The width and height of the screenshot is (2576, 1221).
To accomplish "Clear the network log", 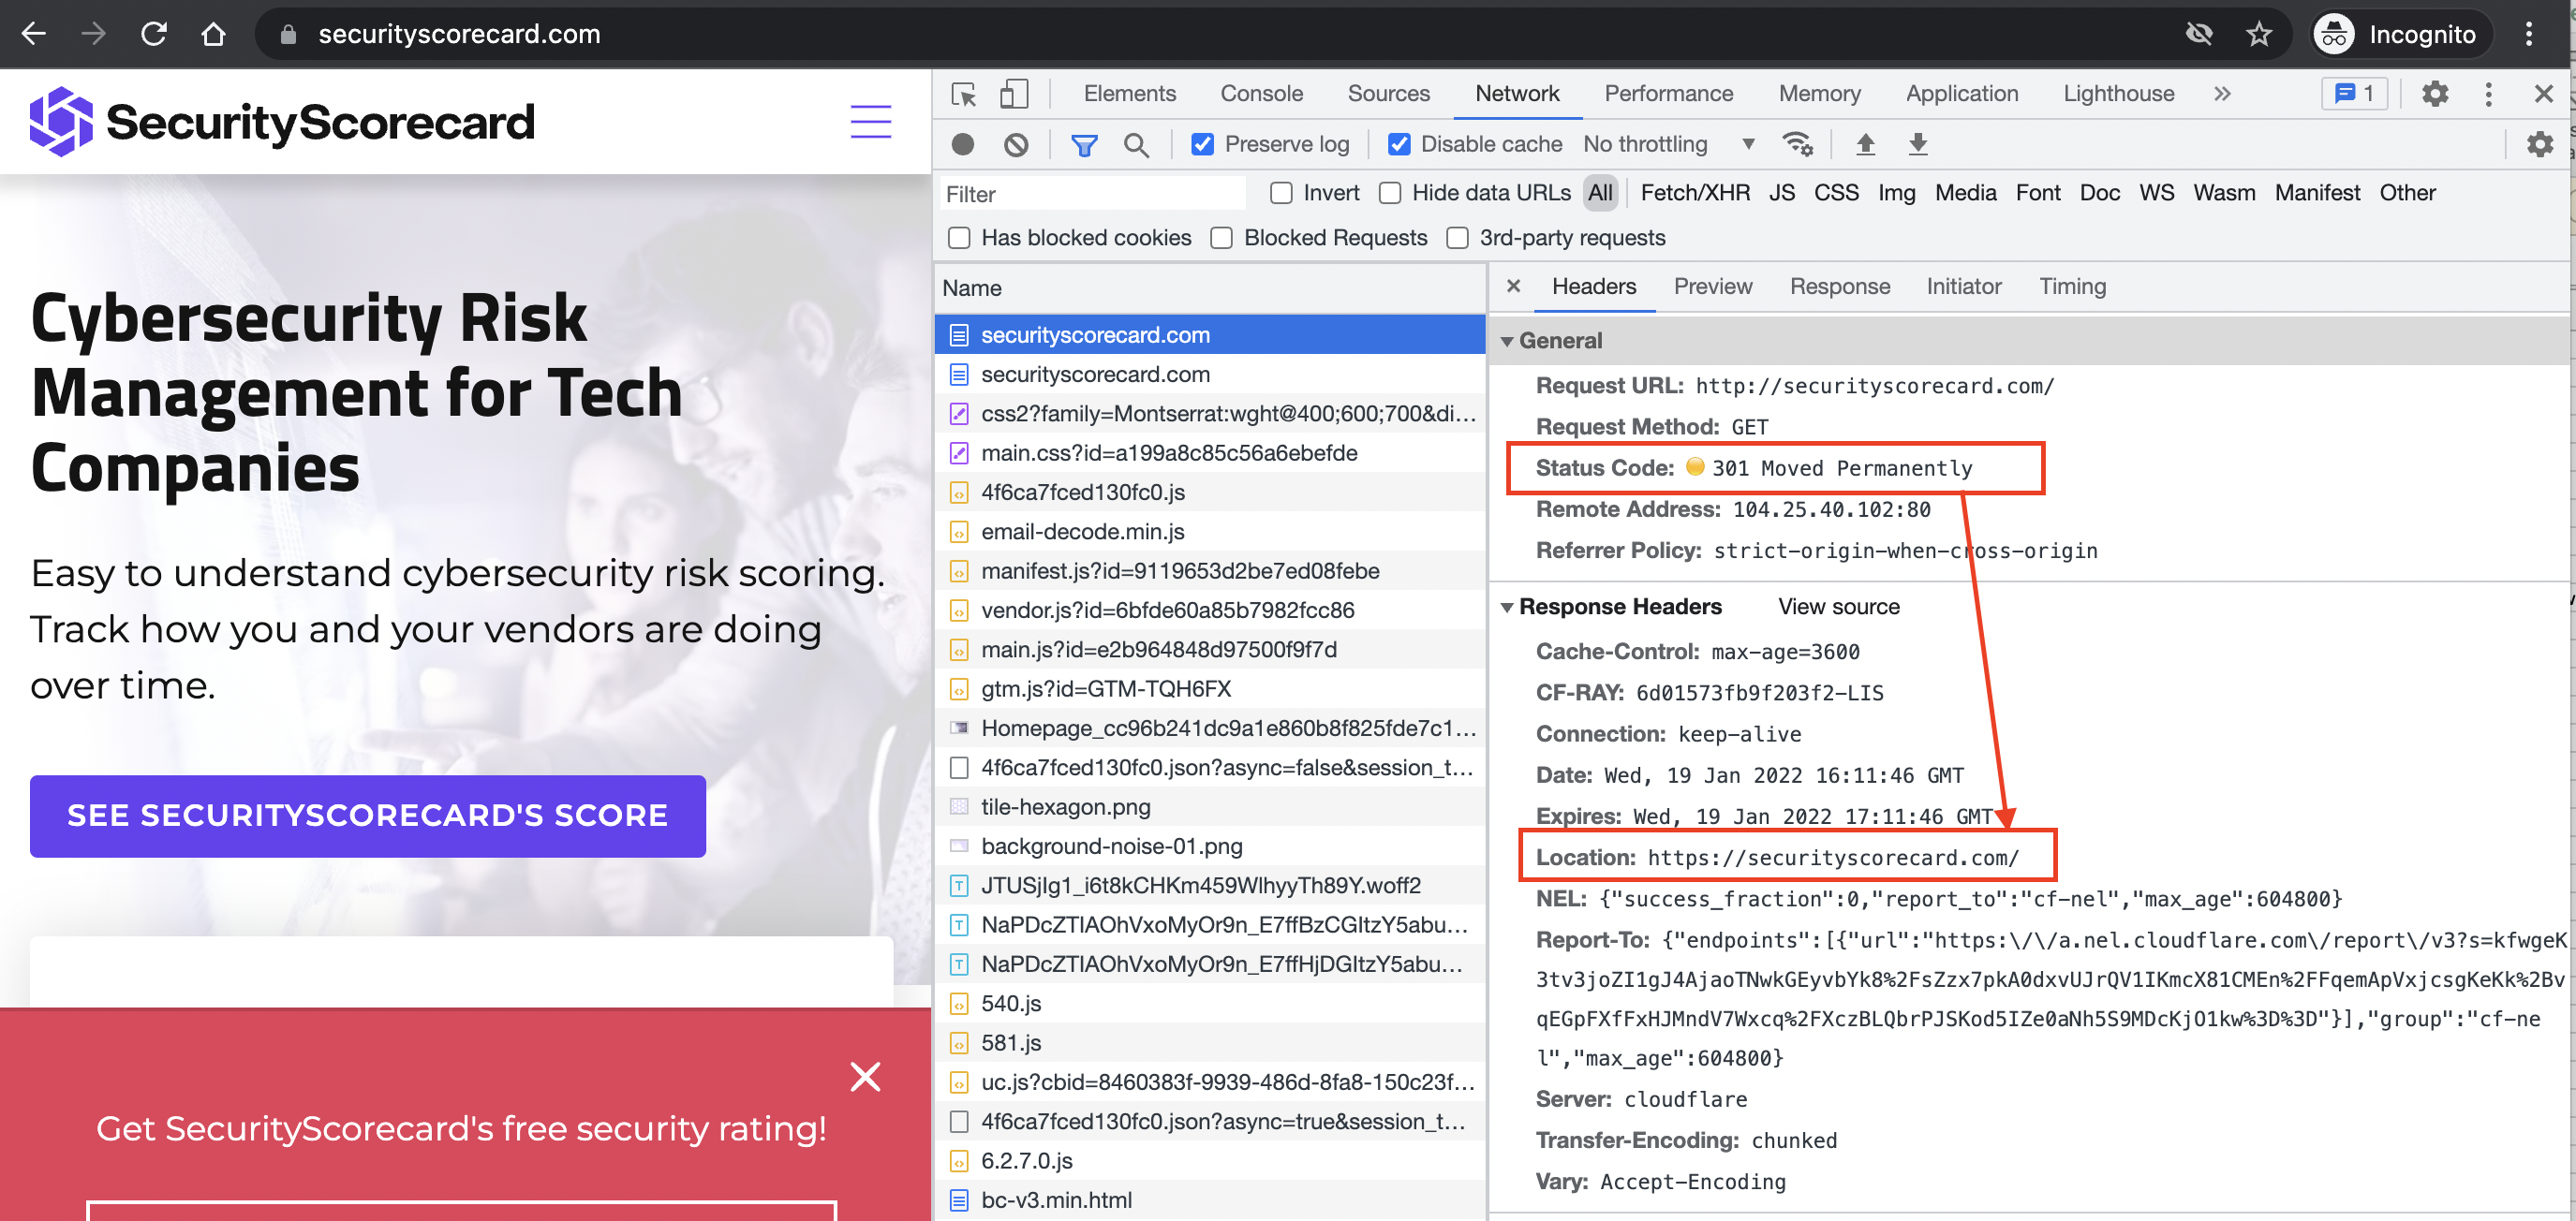I will (1016, 144).
